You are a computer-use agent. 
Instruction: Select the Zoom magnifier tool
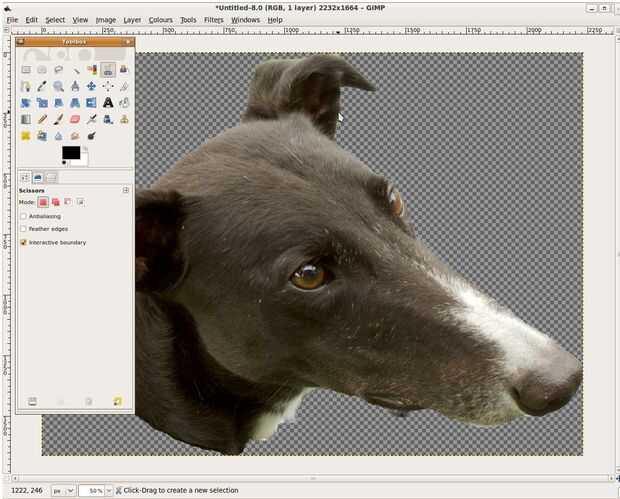pyautogui.click(x=59, y=86)
